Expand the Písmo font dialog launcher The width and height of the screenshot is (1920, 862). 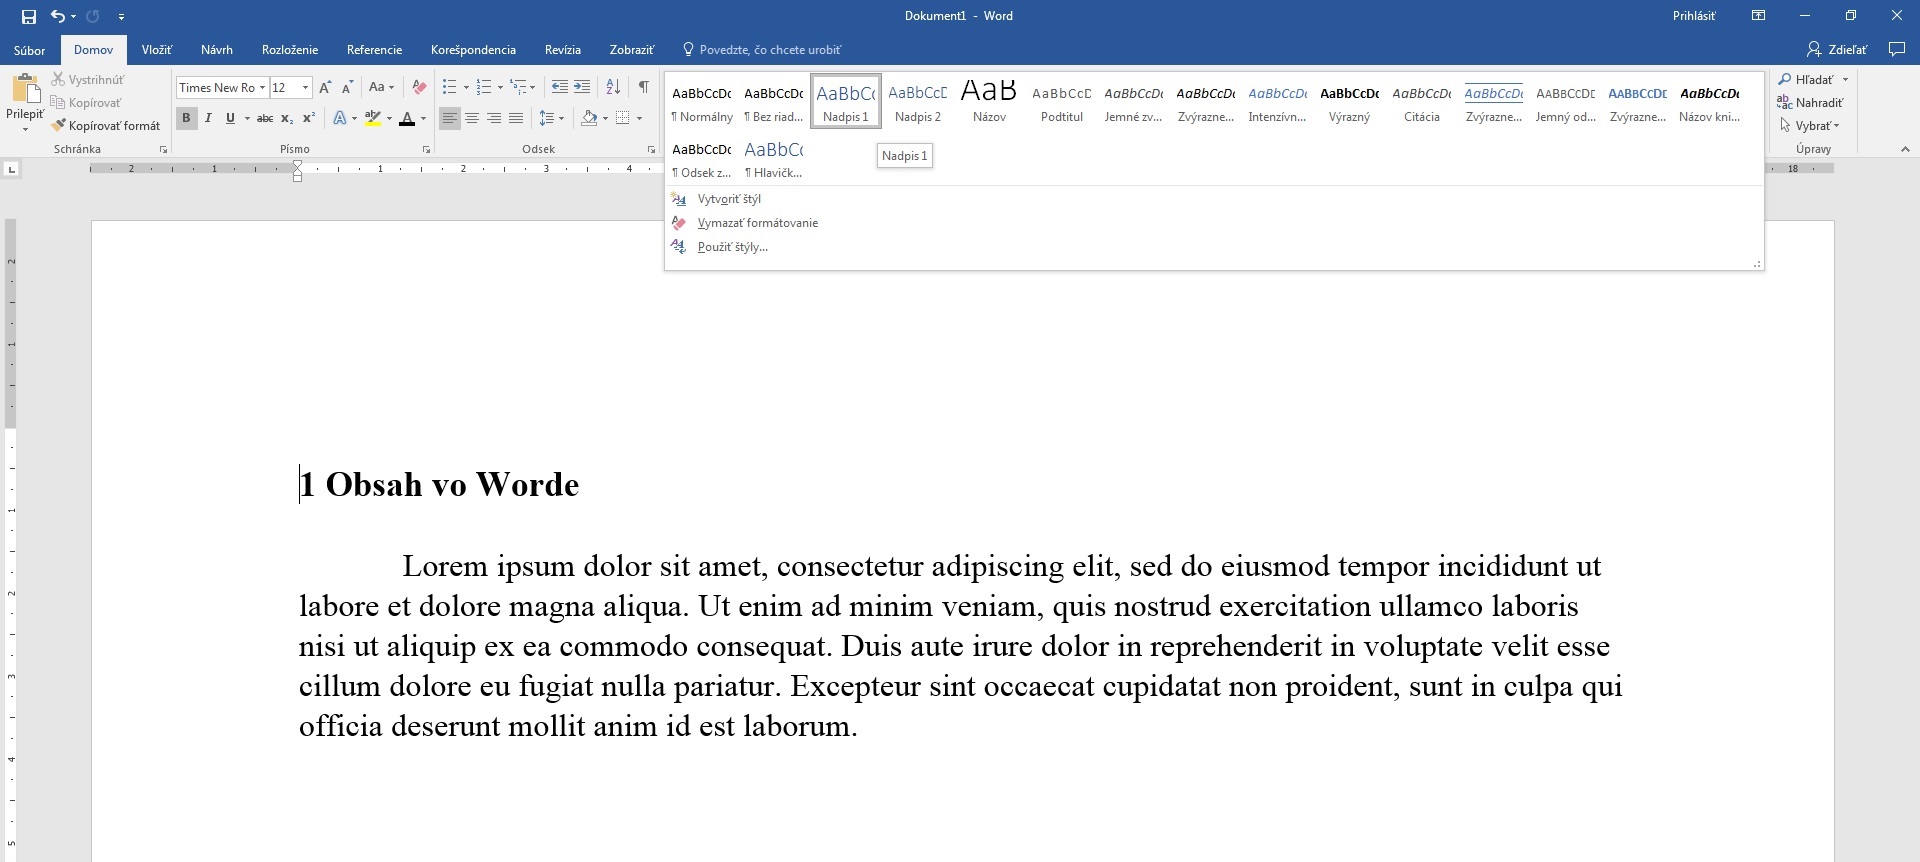[426, 150]
